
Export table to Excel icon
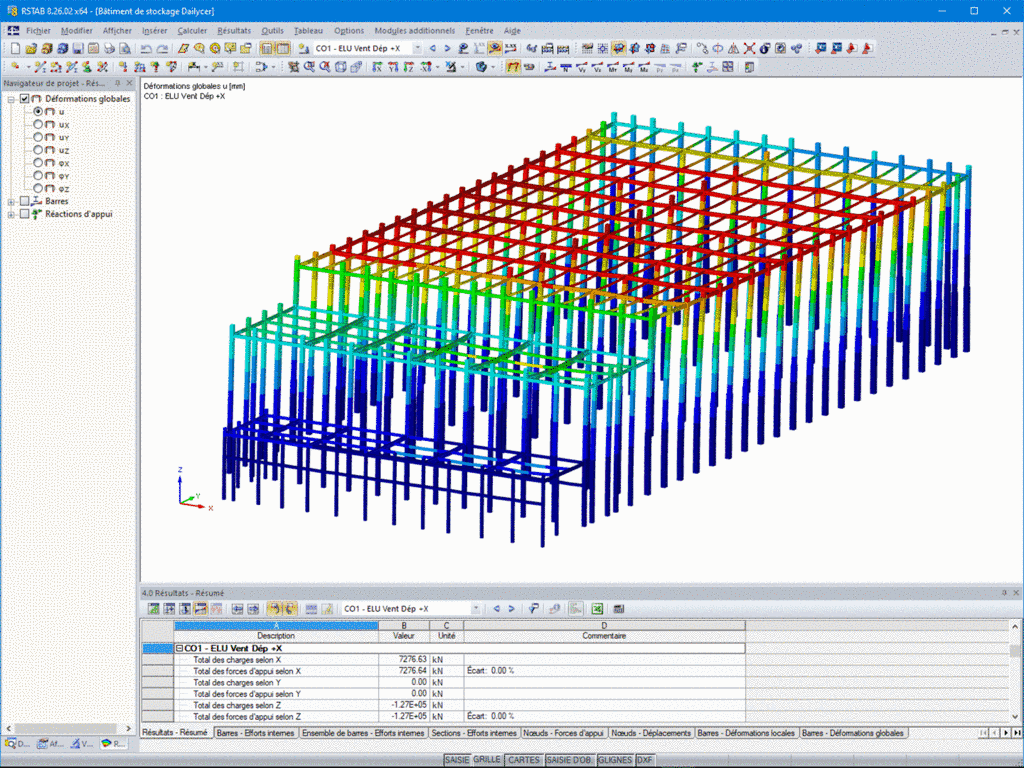click(597, 609)
